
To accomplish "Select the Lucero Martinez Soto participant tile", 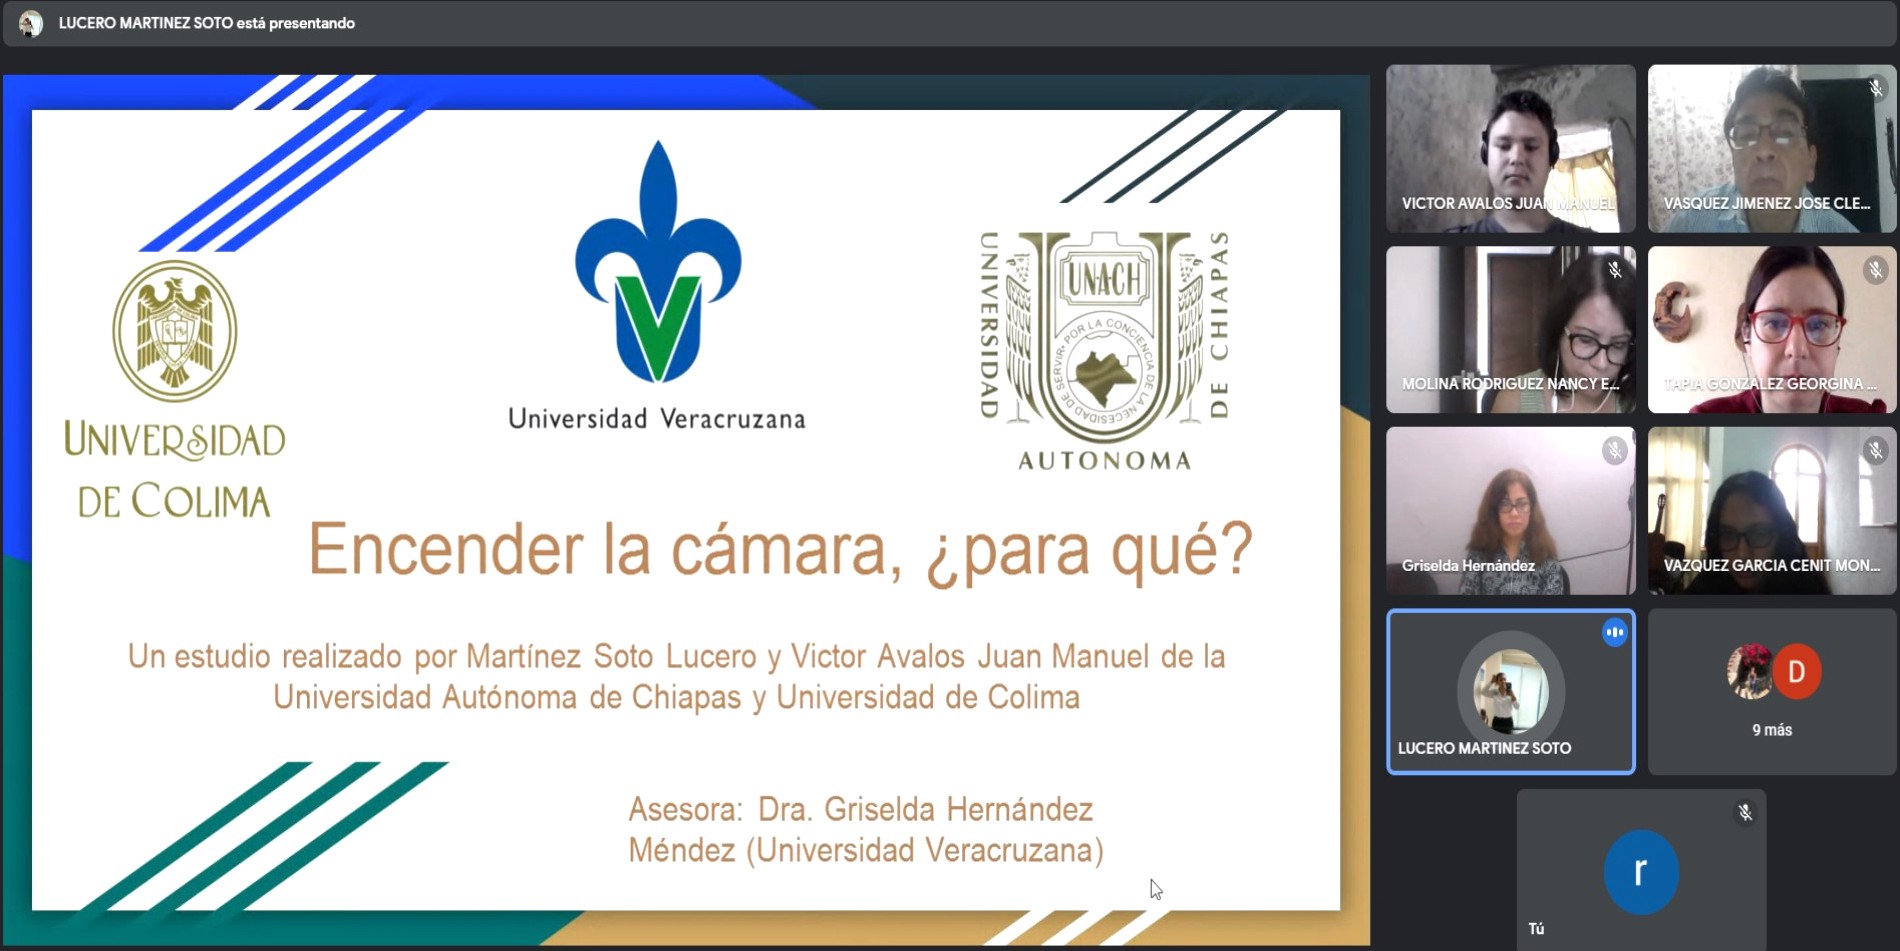I will [x=1510, y=692].
